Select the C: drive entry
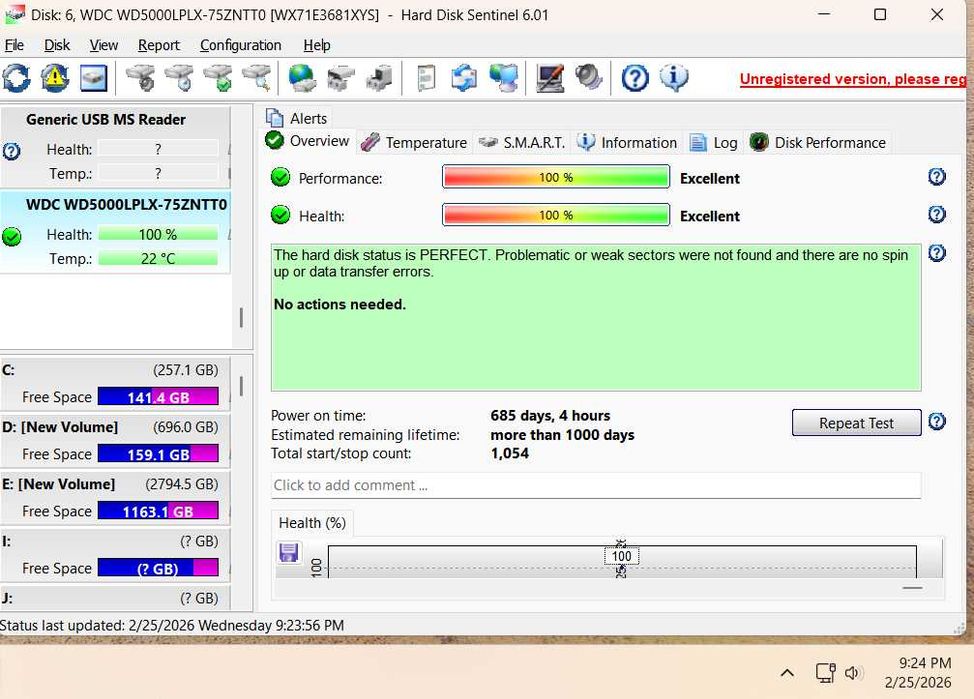This screenshot has height=699, width=974. pyautogui.click(x=115, y=383)
